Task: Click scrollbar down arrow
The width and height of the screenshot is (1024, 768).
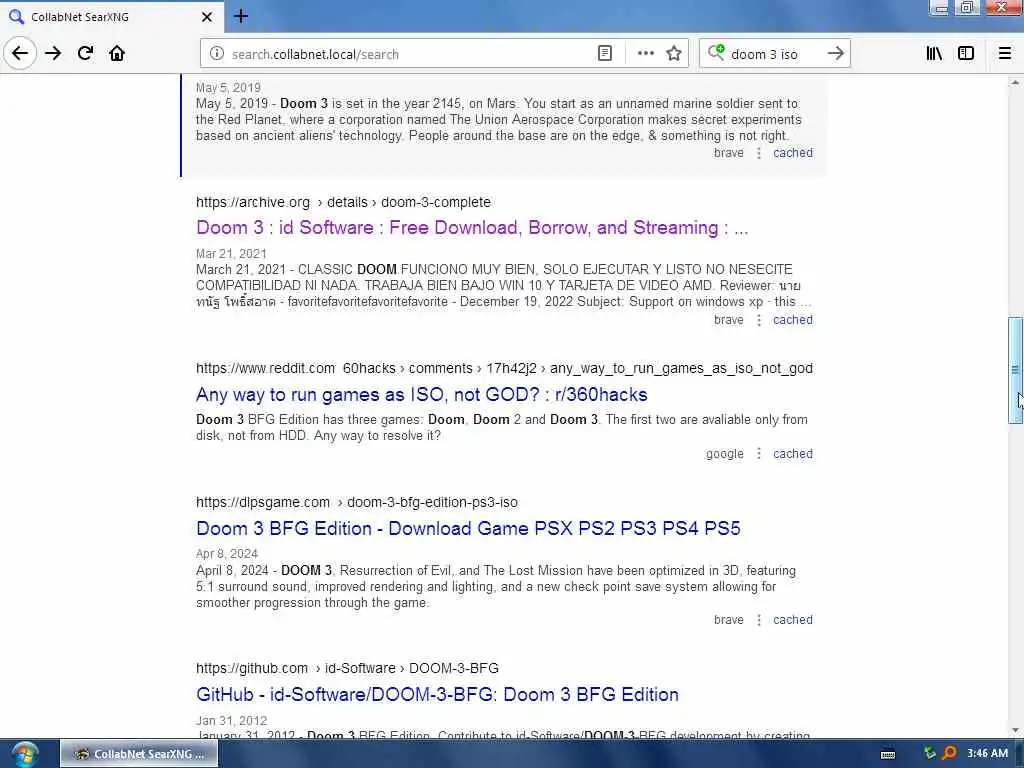Action: click(x=1015, y=731)
